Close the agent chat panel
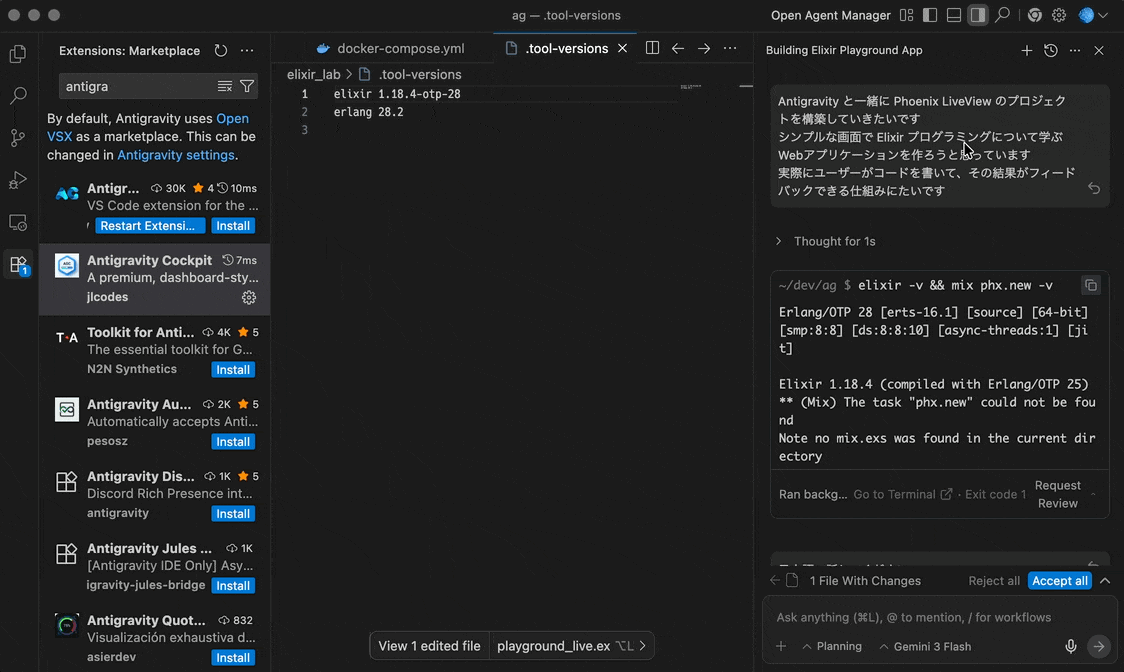The height and width of the screenshot is (672, 1124). point(1099,50)
